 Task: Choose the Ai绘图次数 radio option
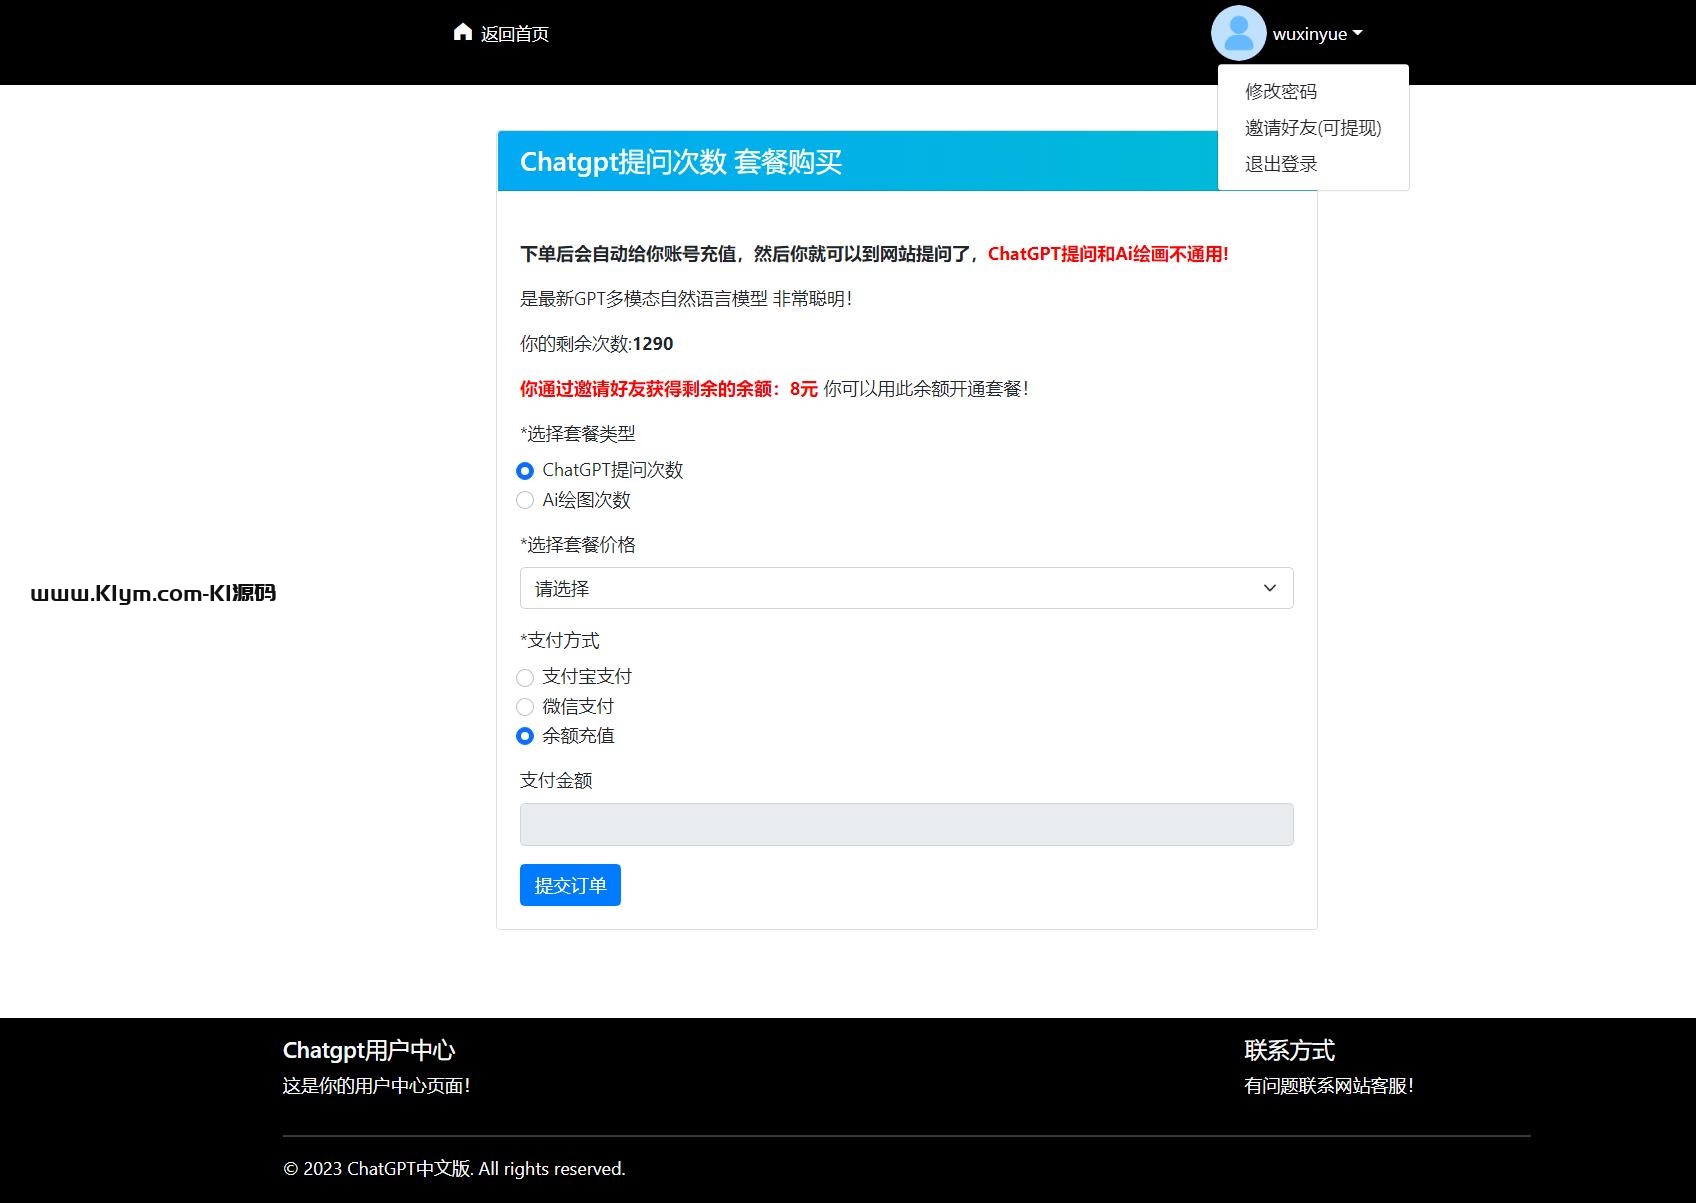pos(525,500)
